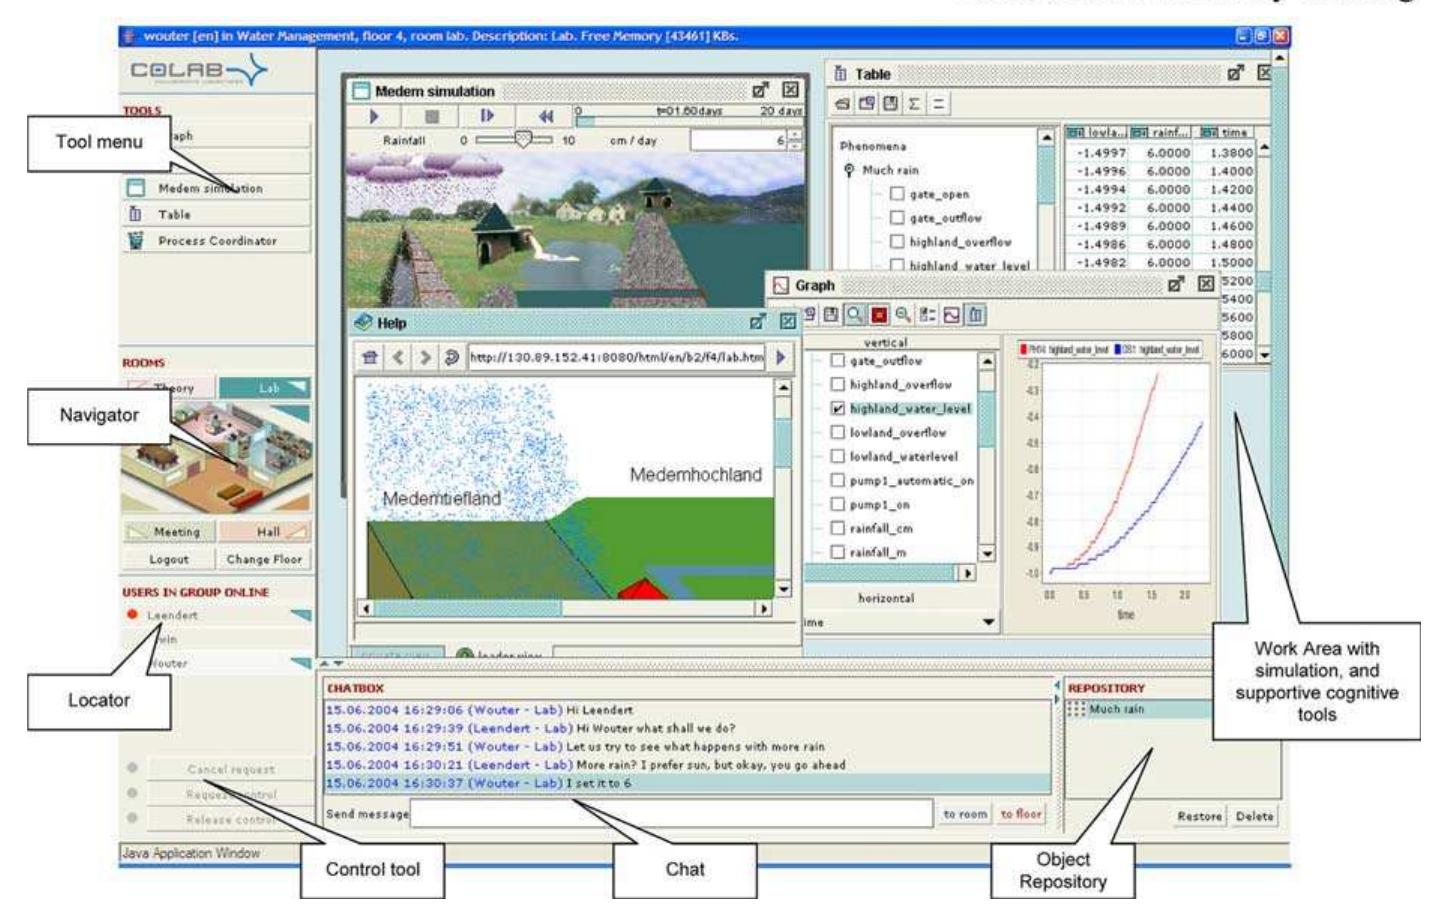
Task: Check gate_open in the Table phenomena tree
Action: [x=897, y=194]
